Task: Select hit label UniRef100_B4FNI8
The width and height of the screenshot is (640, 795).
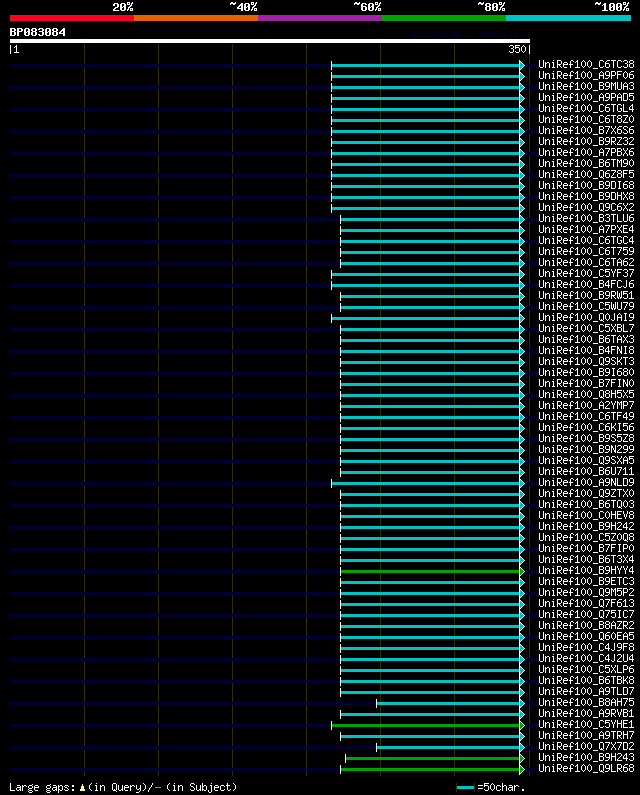Action: tap(586, 350)
